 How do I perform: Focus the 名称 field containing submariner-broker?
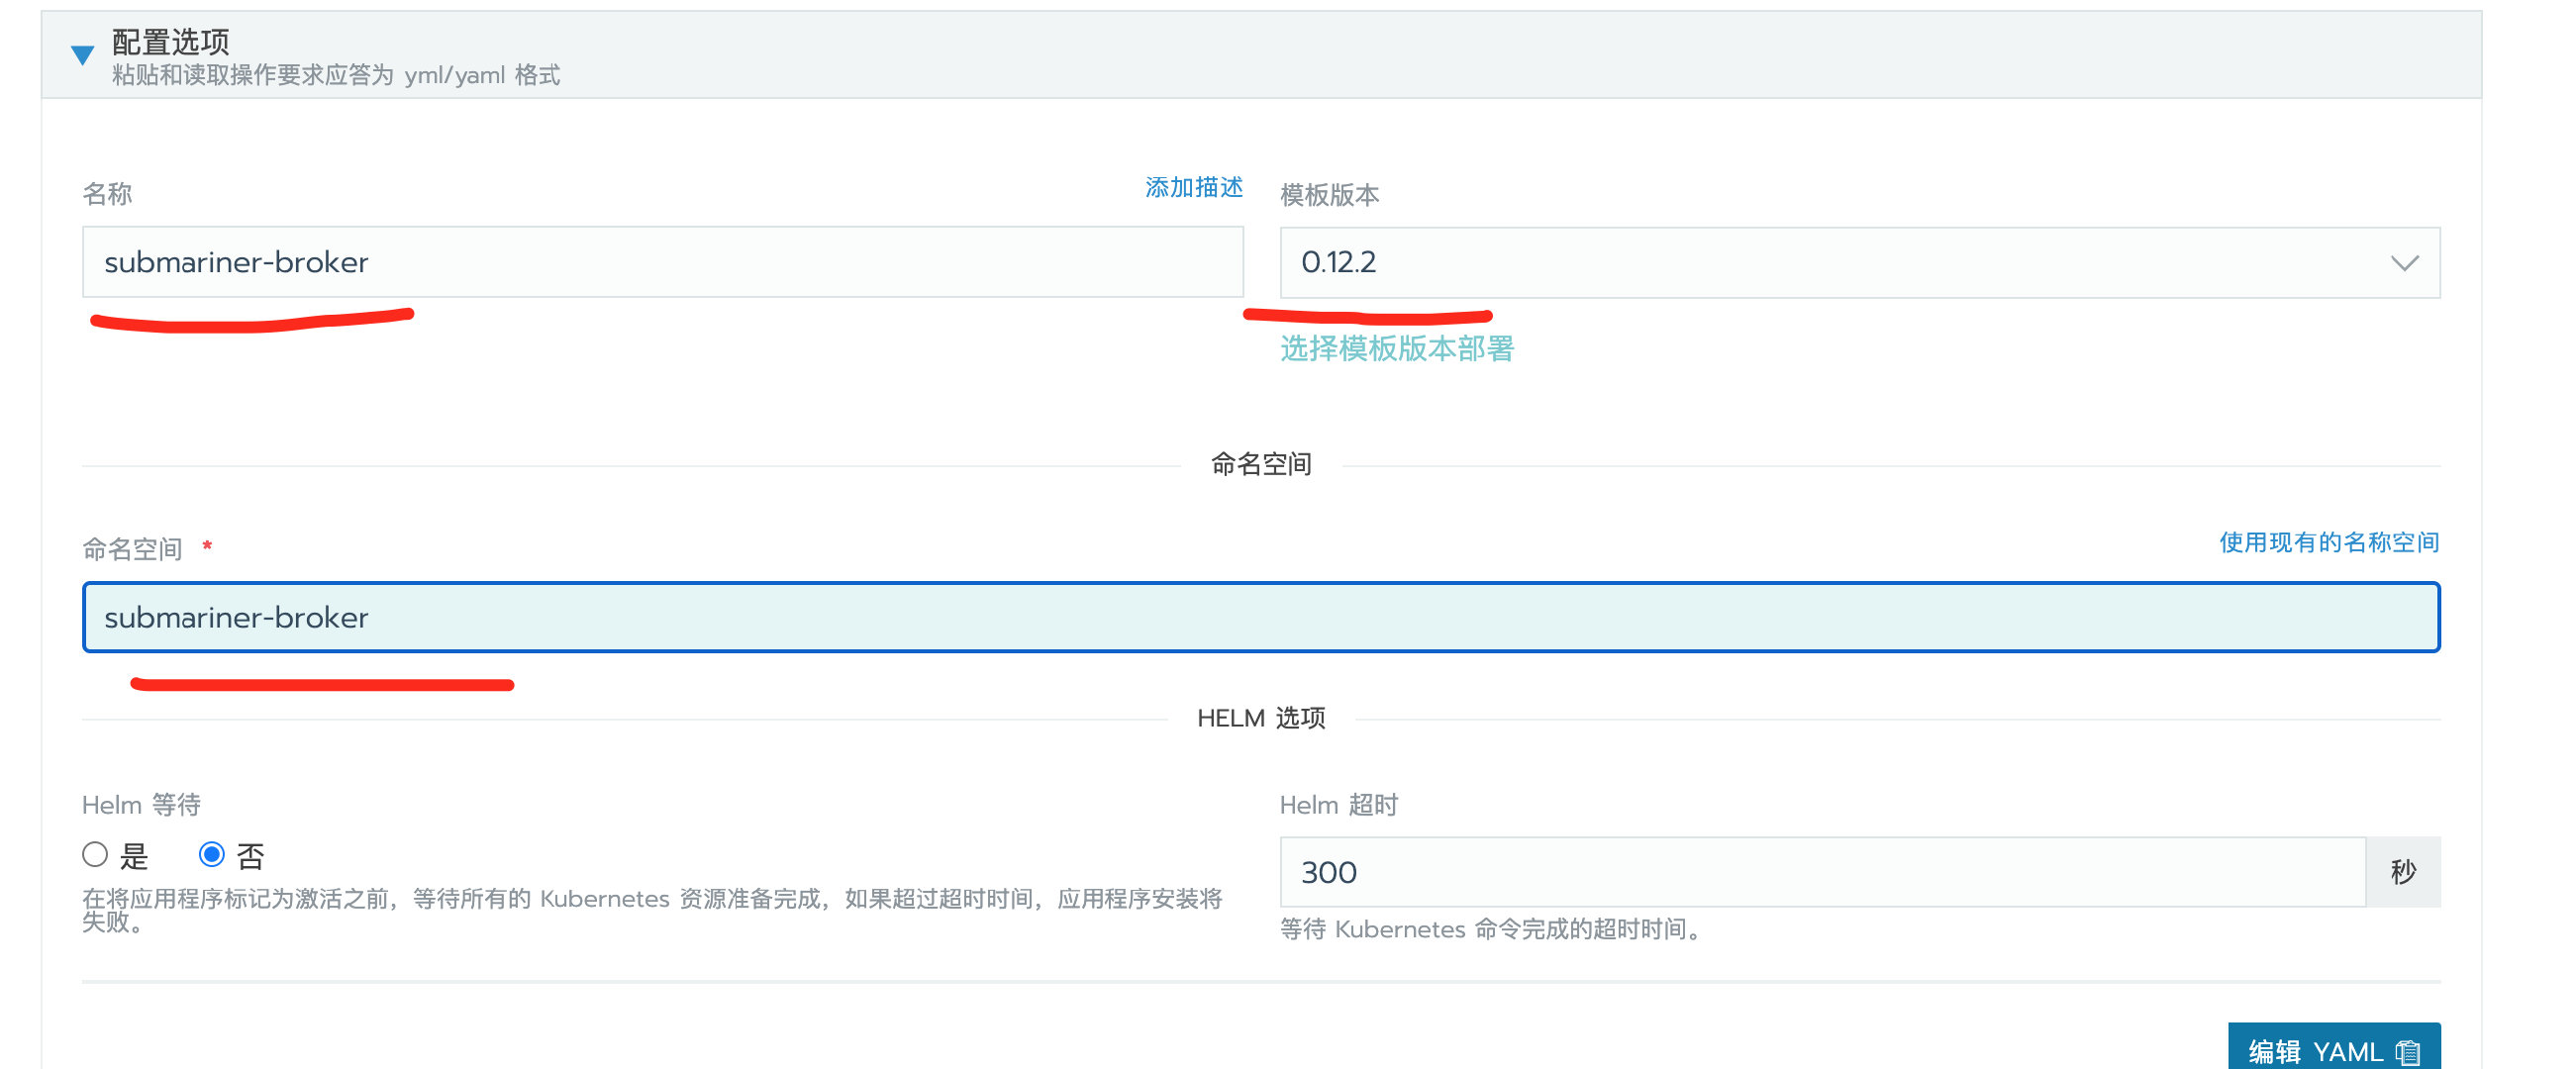tap(662, 262)
